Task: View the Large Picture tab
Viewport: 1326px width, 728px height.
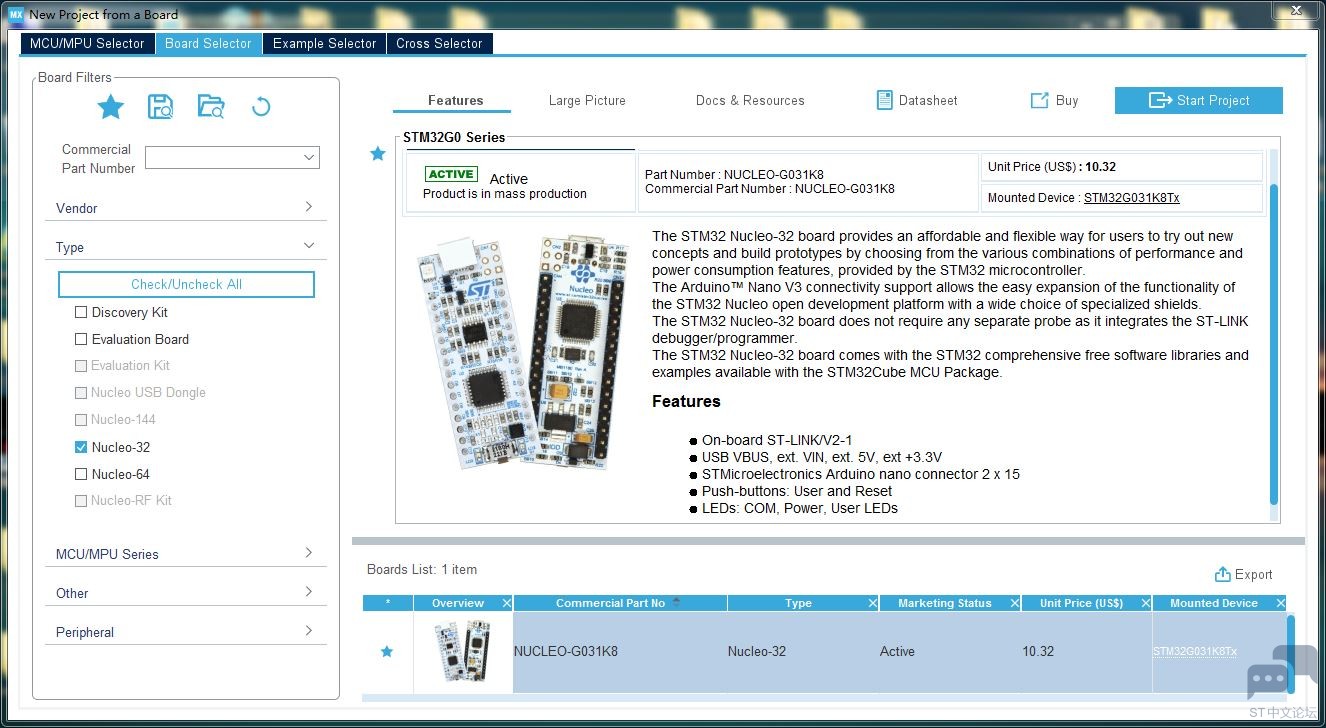Action: tap(587, 100)
